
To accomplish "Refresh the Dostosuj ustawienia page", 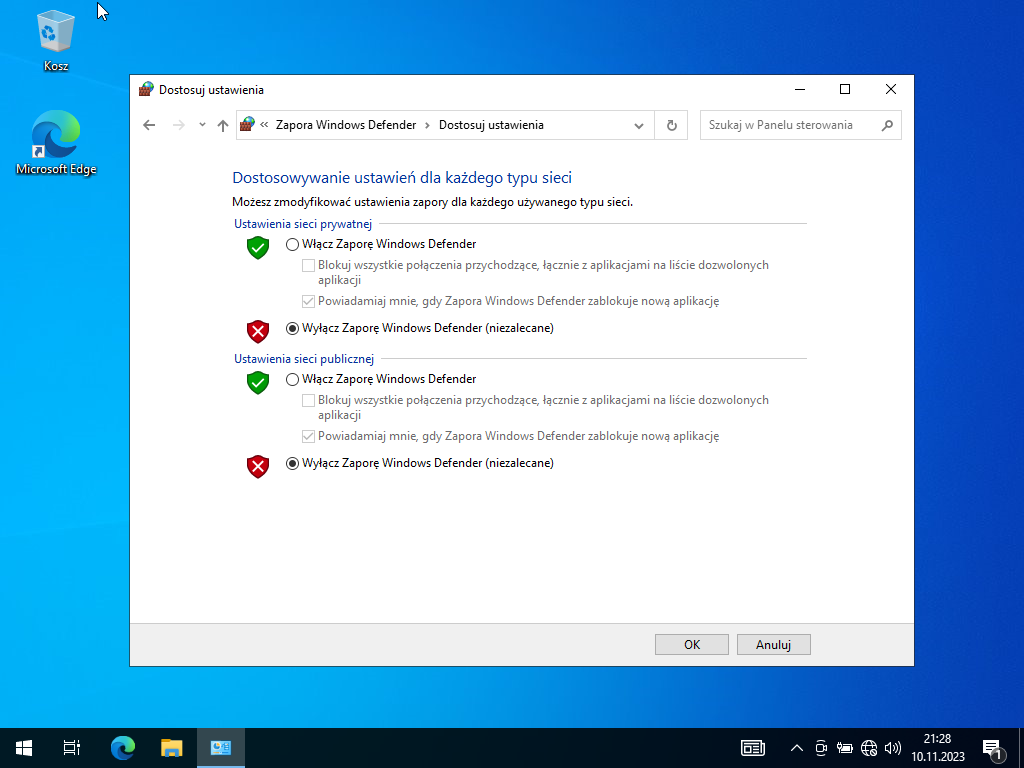I will (671, 125).
